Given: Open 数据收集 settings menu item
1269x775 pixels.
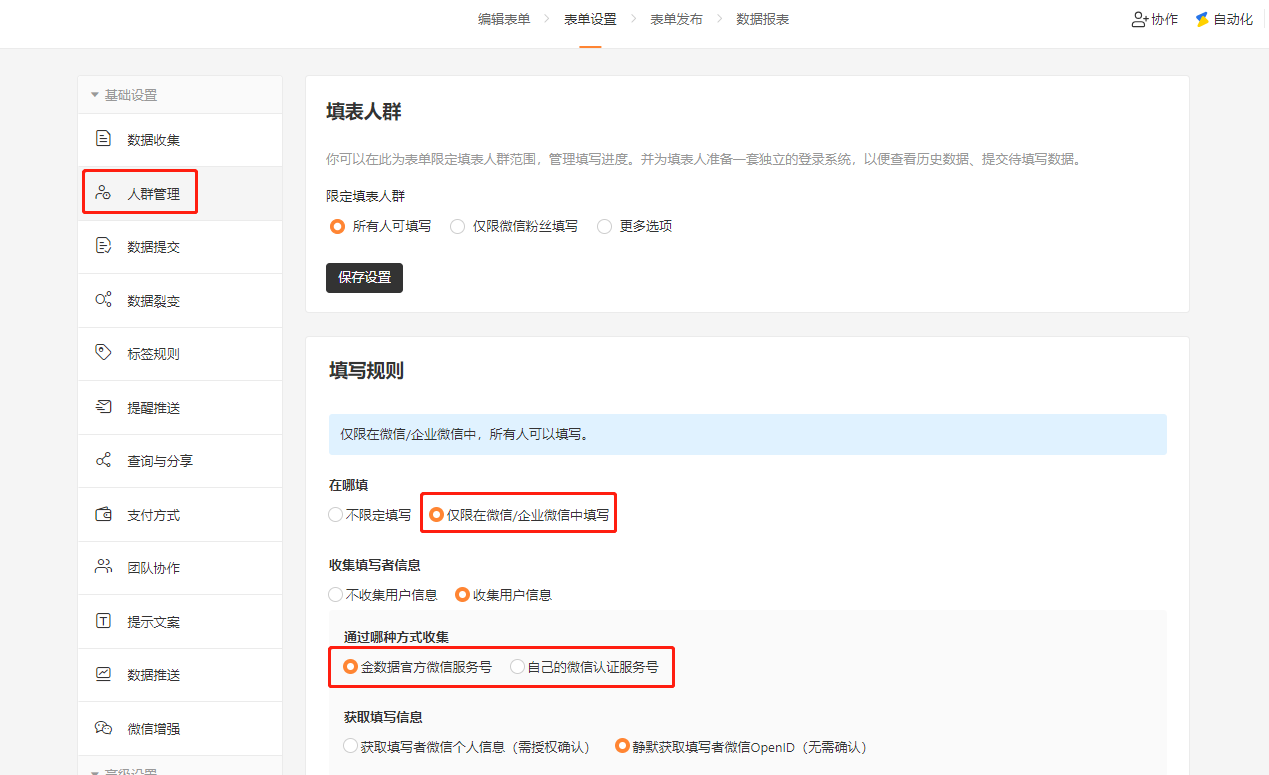Looking at the screenshot, I should click(180, 139).
